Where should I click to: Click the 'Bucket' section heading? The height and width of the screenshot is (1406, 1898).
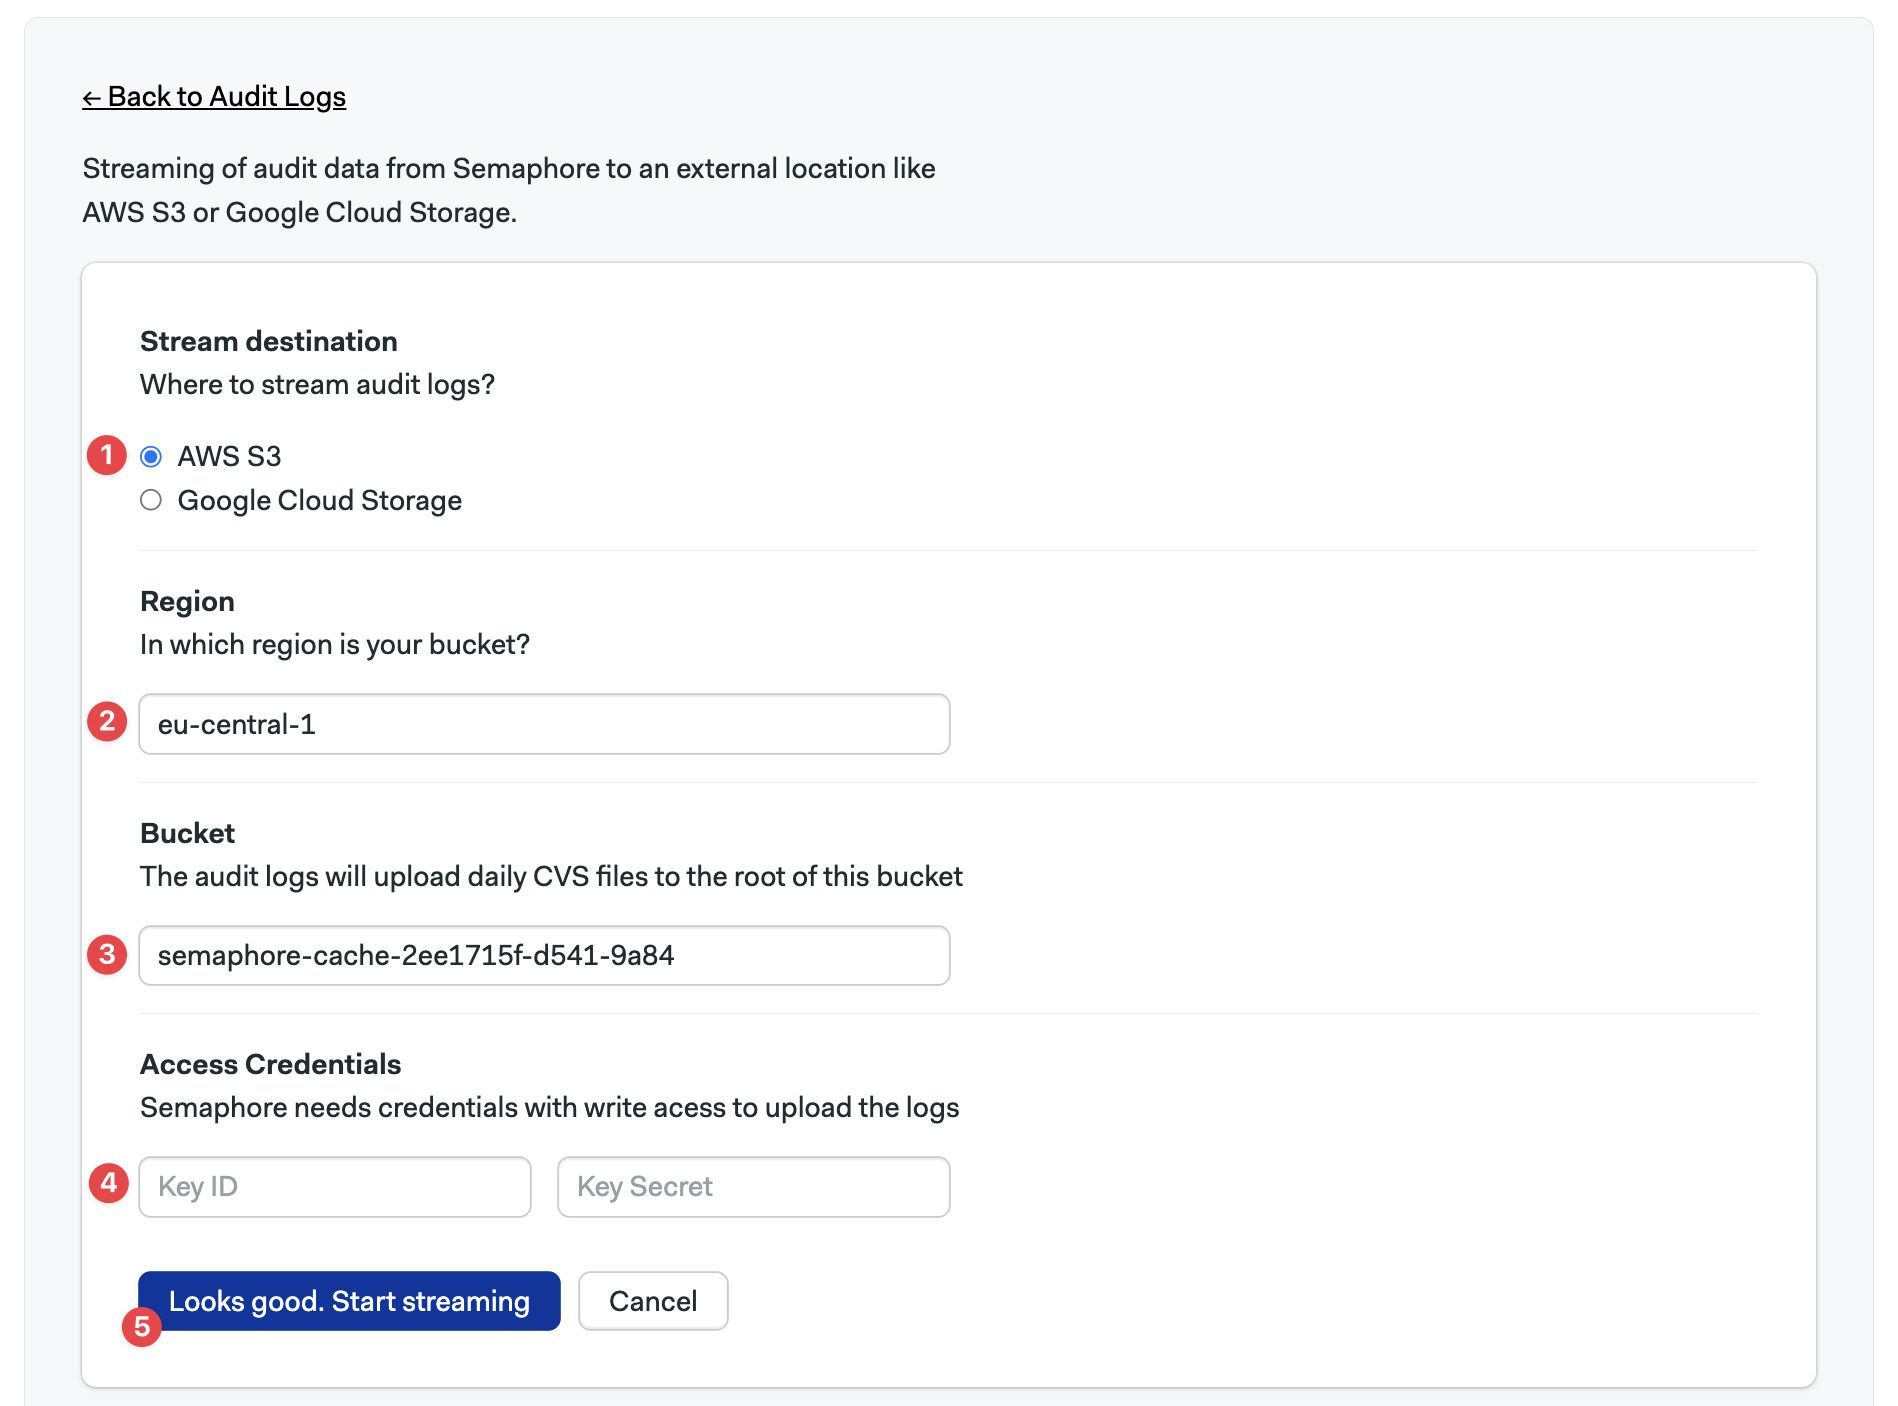[187, 833]
